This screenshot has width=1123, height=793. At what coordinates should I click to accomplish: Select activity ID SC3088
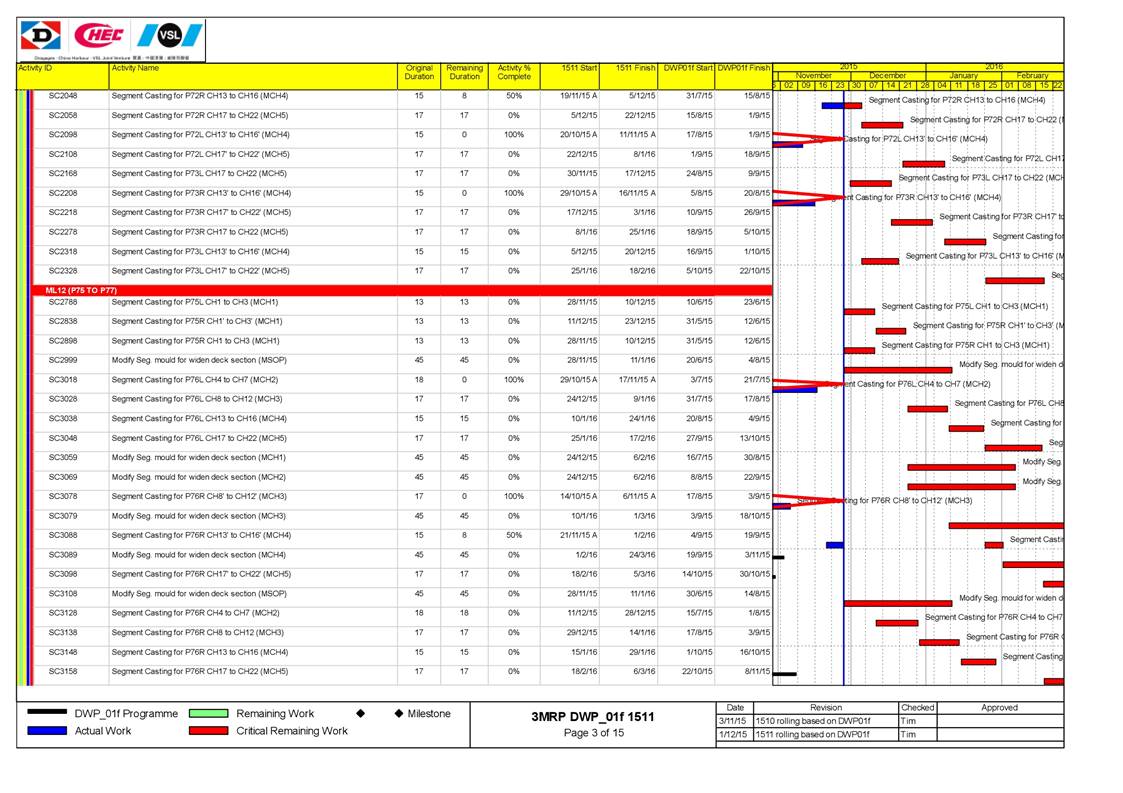tap(63, 535)
